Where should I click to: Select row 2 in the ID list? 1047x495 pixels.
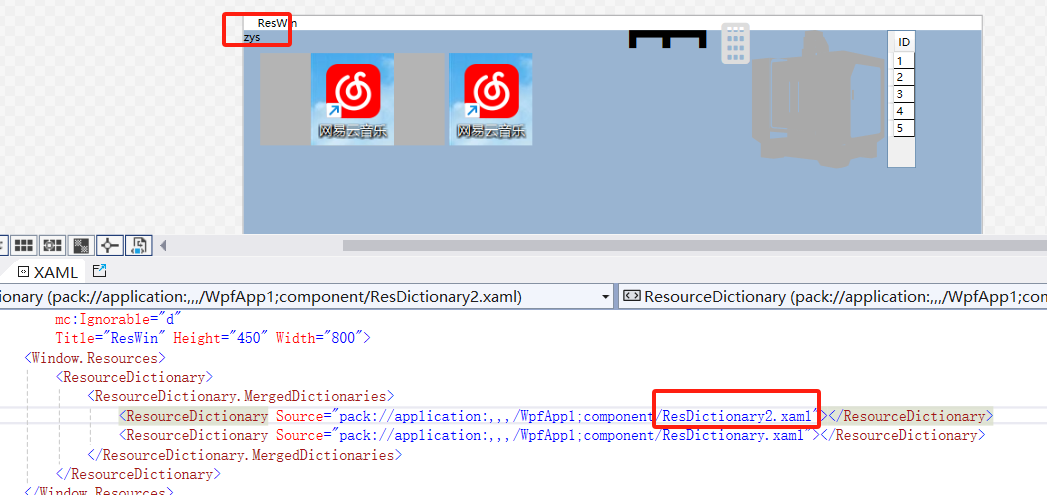(x=903, y=77)
